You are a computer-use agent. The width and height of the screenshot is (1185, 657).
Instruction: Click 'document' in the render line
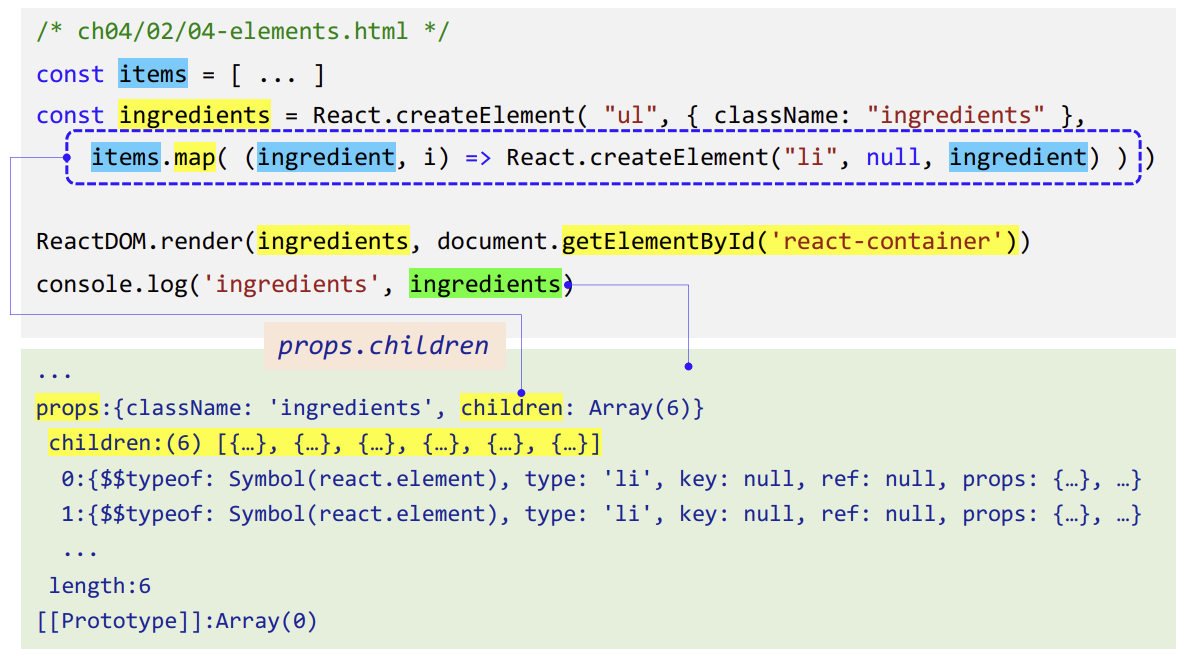492,241
